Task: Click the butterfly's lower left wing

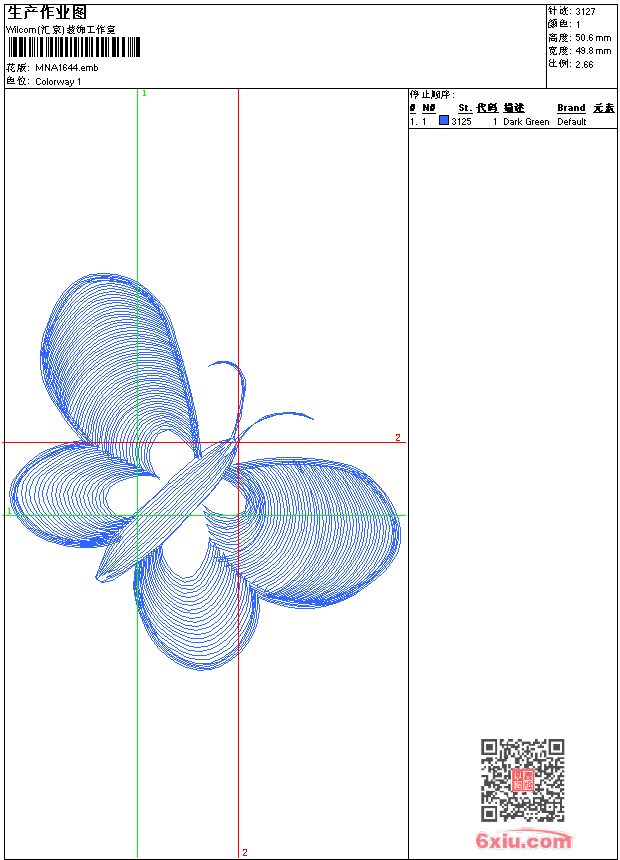Action: pos(70,495)
